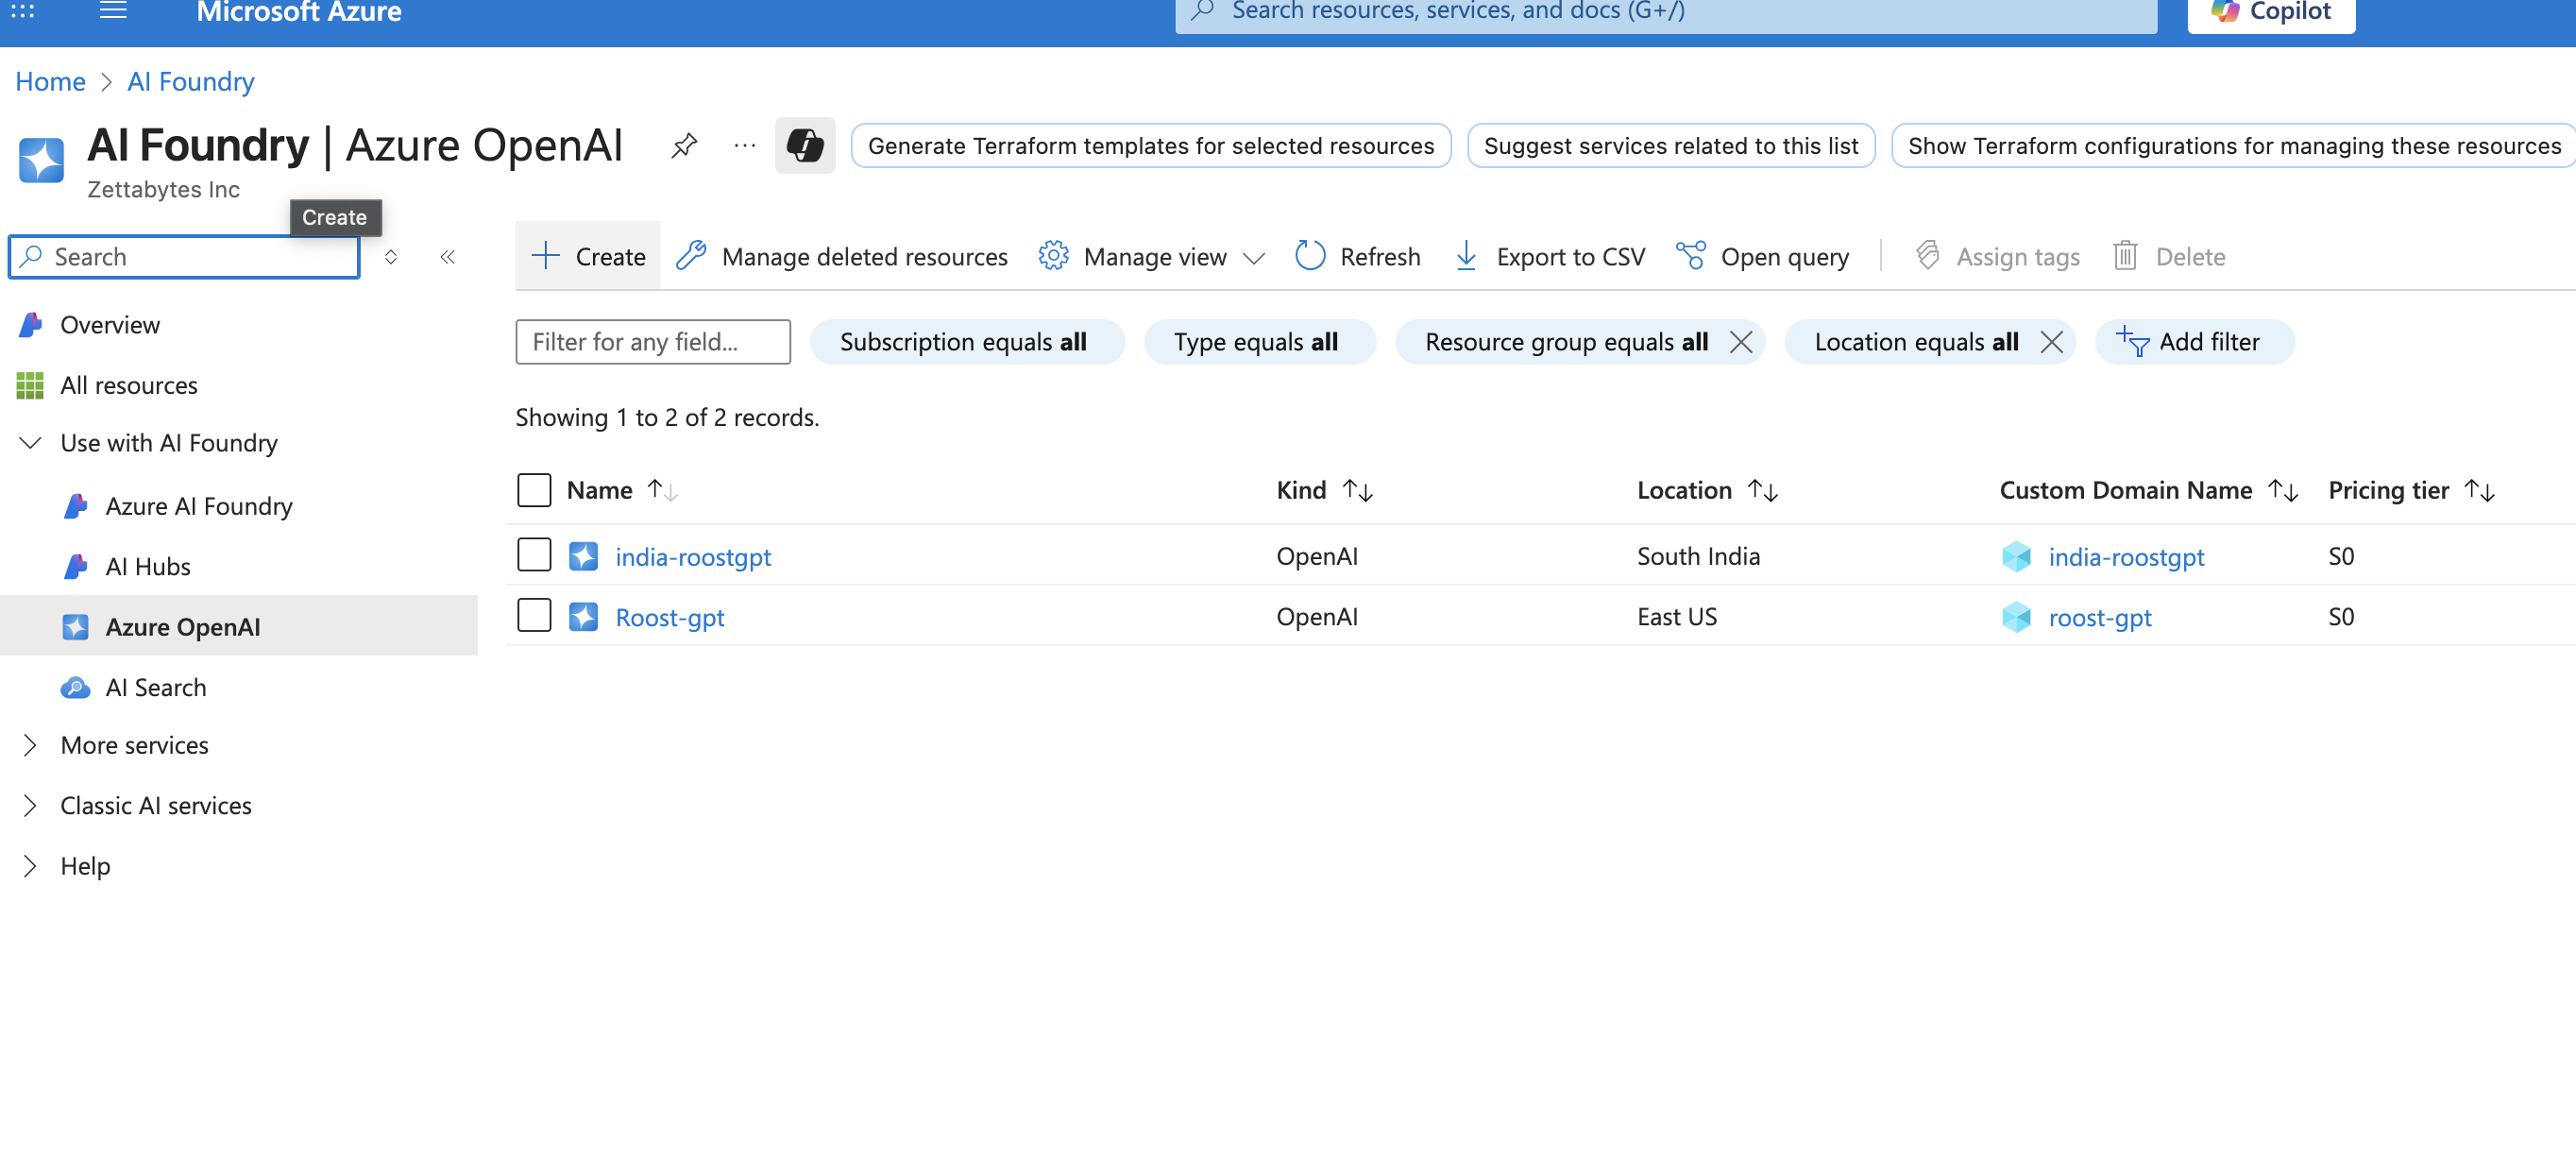Open Resource group equals all filter
This screenshot has width=2576, height=1158.
tap(1565, 342)
